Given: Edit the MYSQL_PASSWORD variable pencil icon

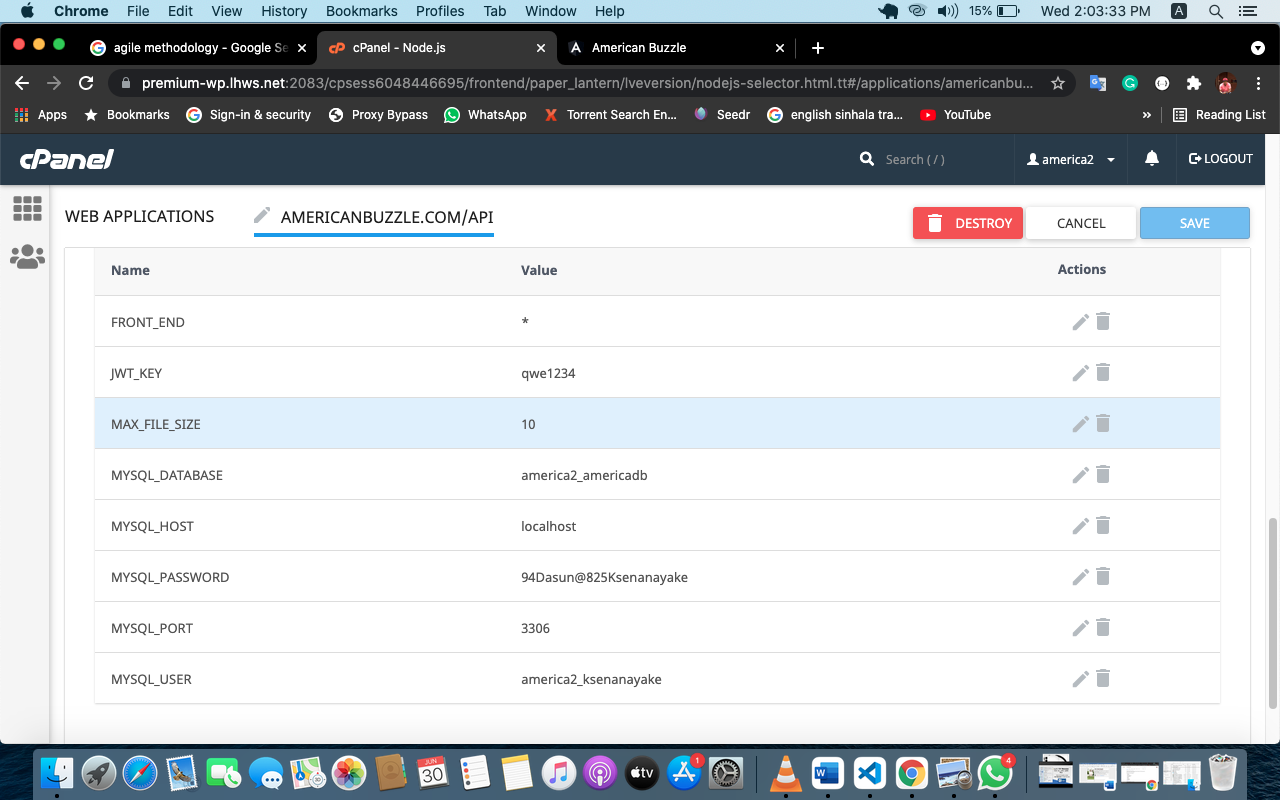Looking at the screenshot, I should coord(1080,577).
